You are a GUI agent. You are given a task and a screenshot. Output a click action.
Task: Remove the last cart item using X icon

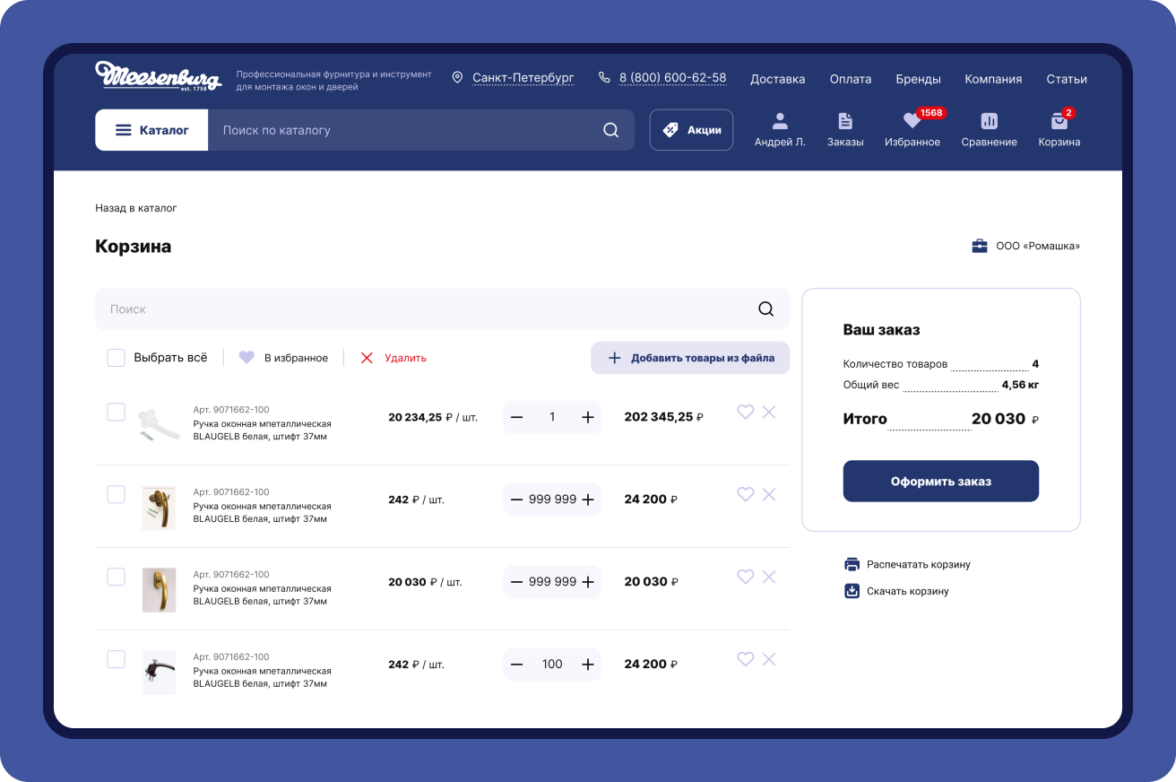(x=769, y=659)
